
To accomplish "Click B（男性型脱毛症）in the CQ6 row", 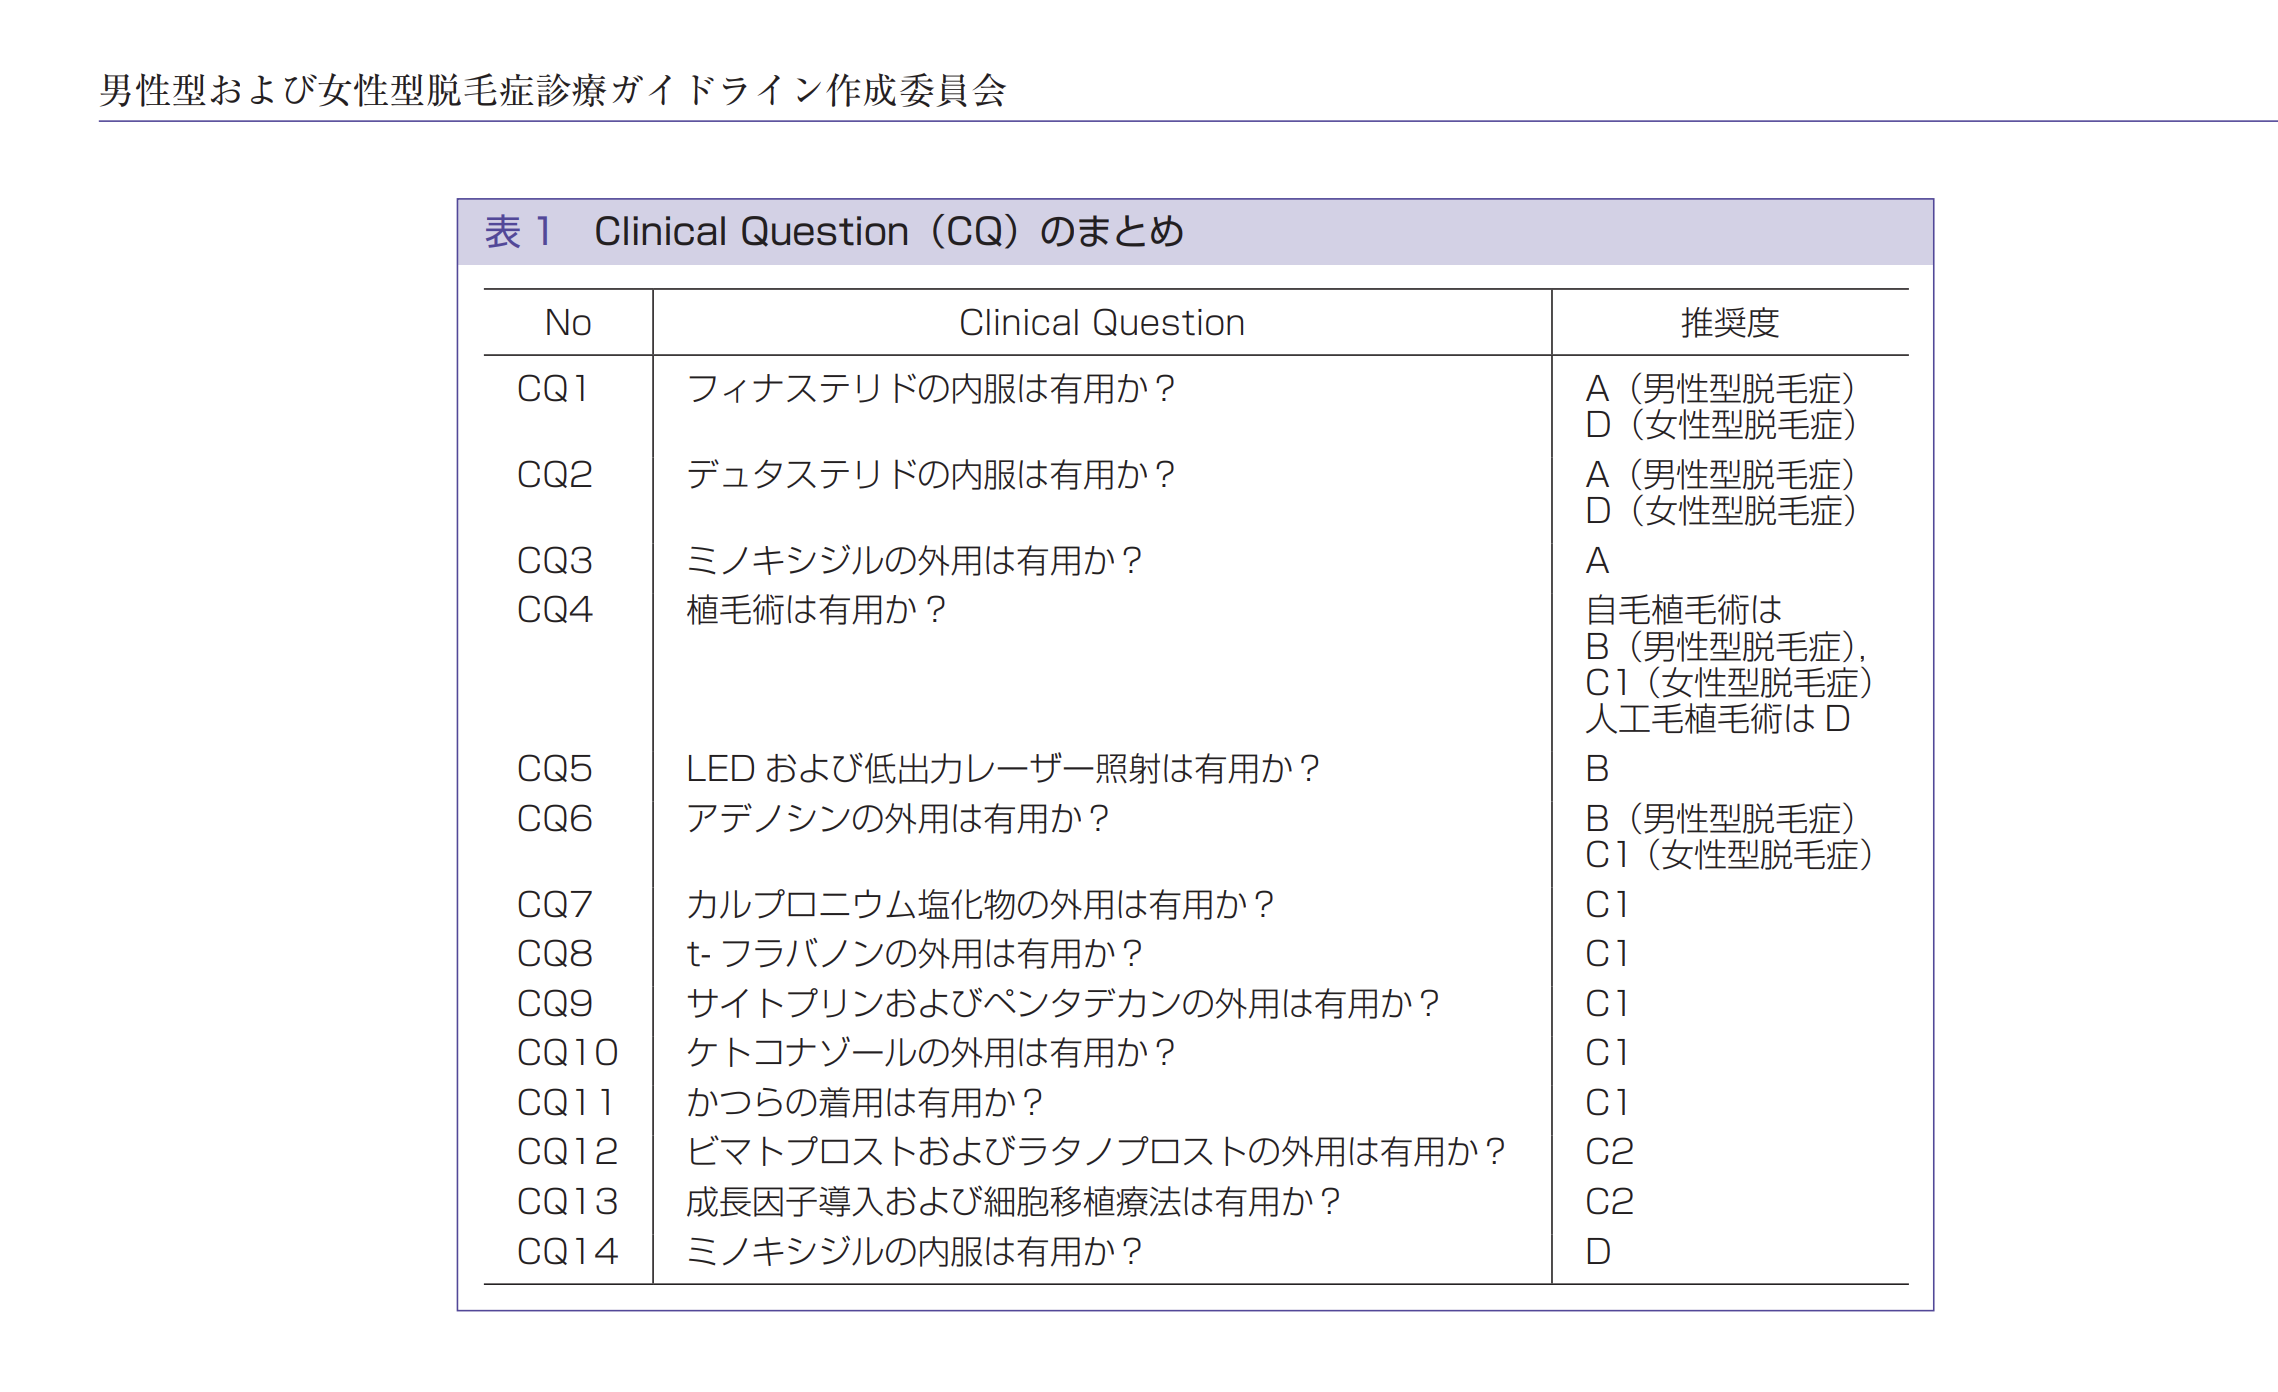I will pos(1721,819).
